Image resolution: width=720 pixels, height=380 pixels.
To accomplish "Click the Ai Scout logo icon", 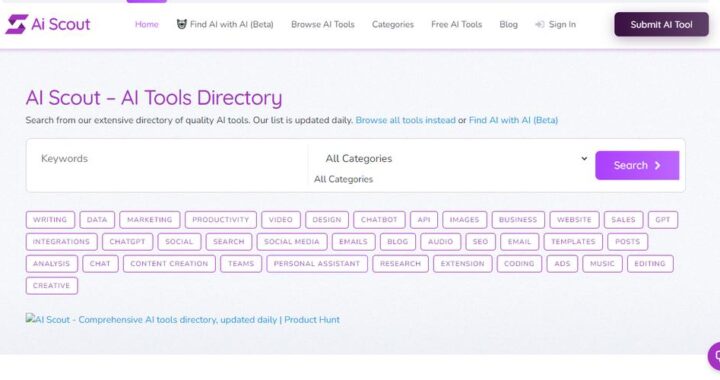I will pyautogui.click(x=17, y=24).
